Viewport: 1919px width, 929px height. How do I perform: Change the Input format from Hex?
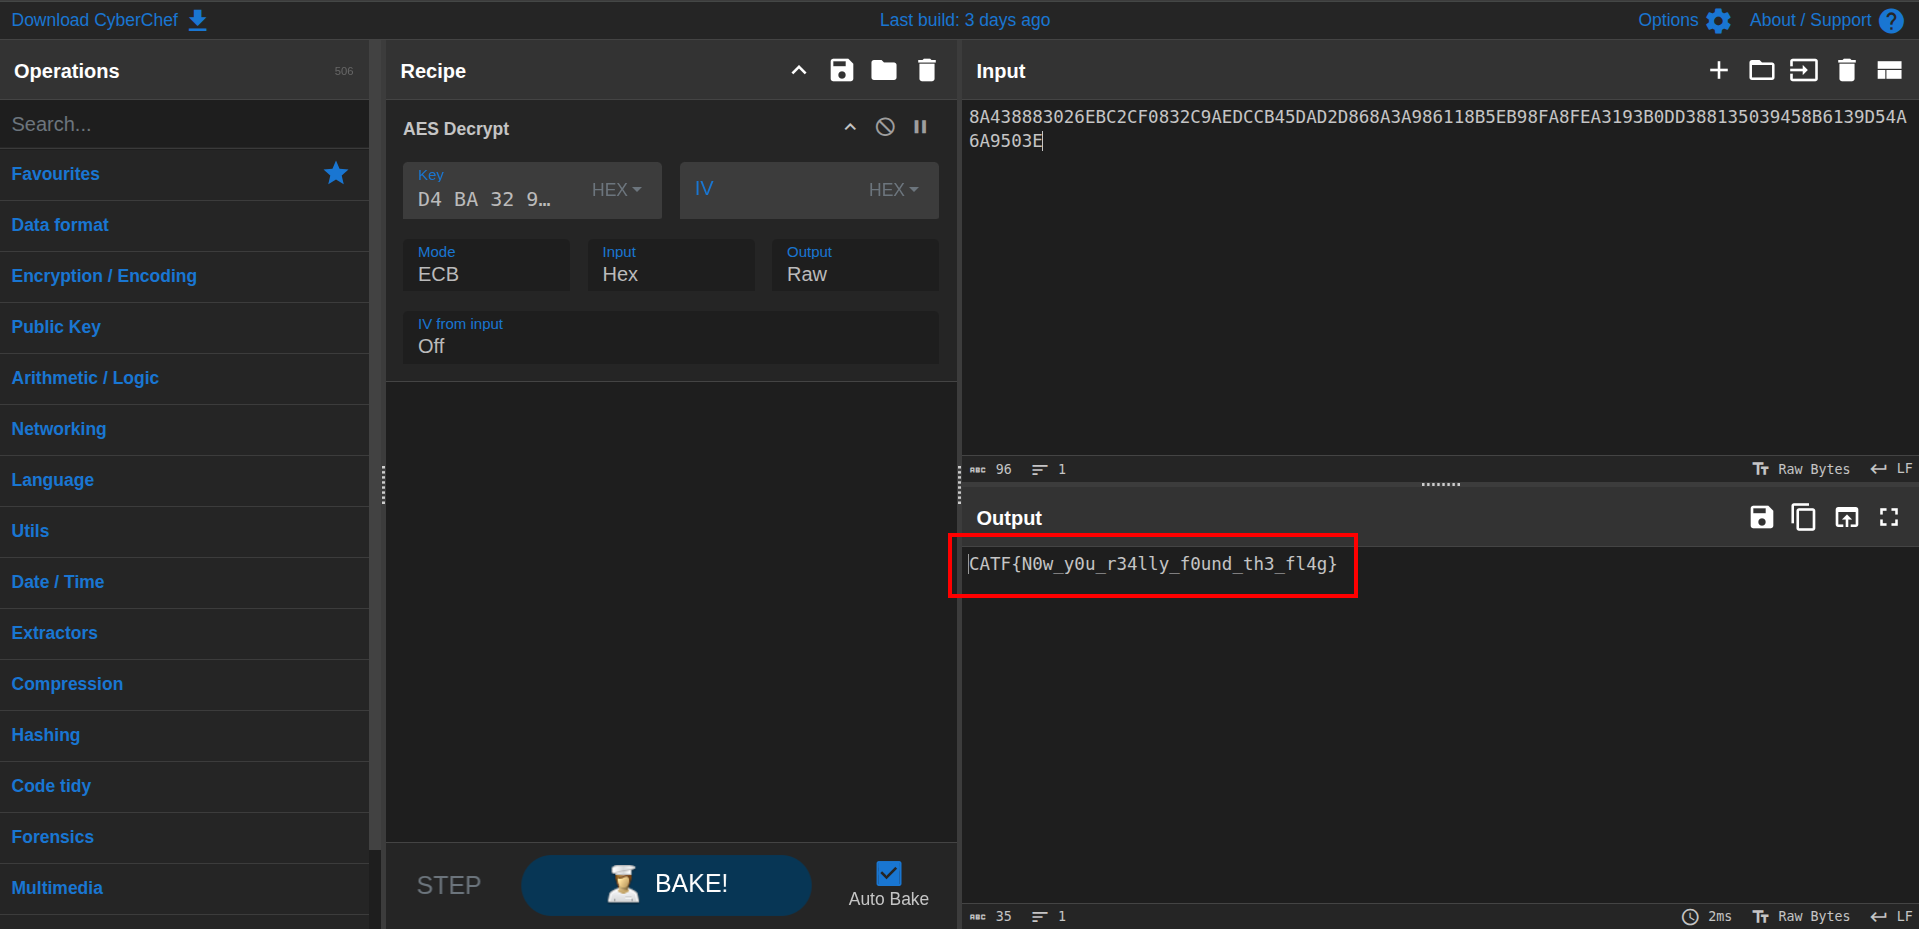tap(671, 265)
